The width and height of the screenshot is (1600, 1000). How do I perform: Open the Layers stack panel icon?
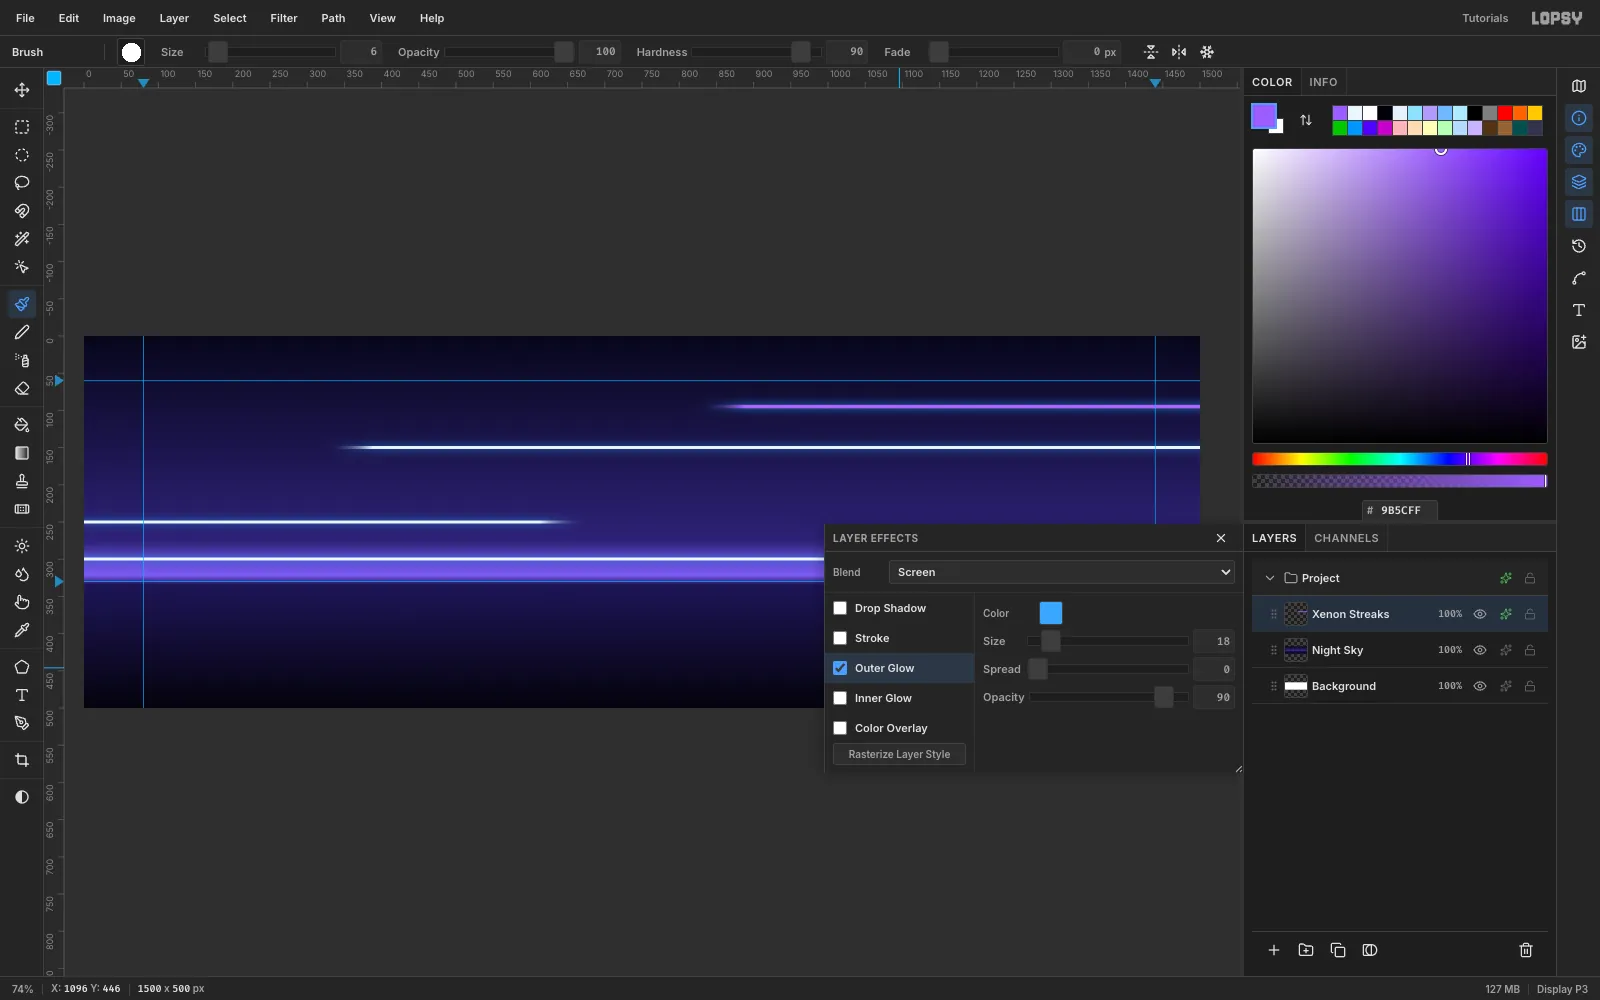1579,182
